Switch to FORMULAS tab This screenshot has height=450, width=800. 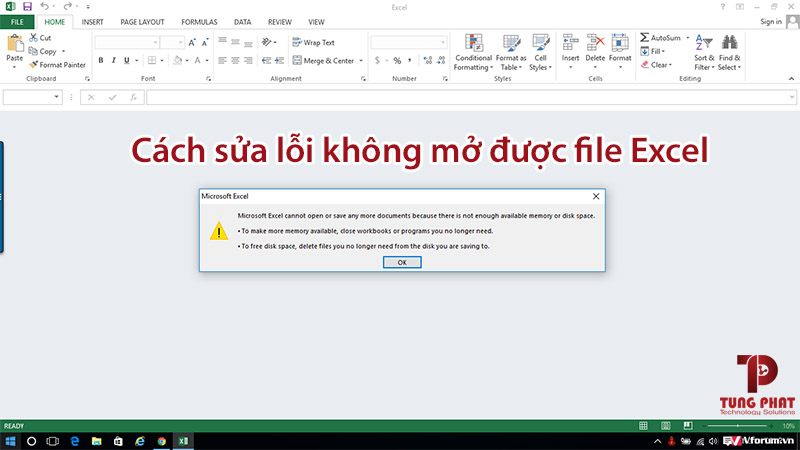(199, 22)
